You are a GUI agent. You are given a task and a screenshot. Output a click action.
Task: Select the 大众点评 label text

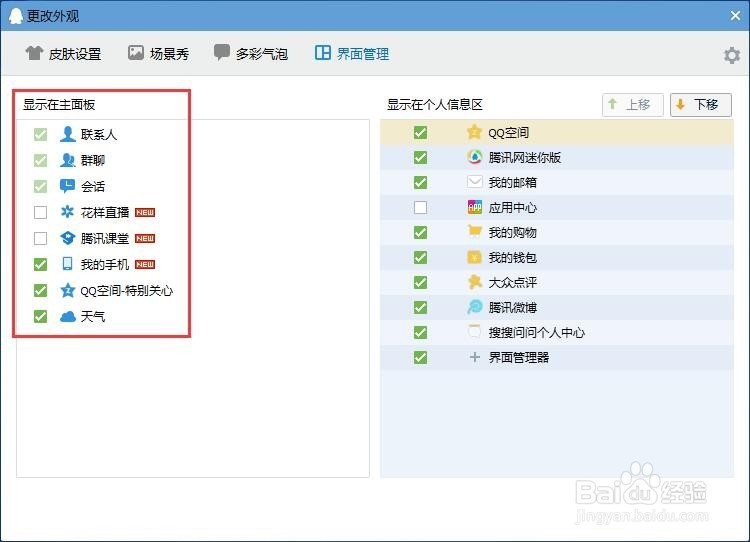pos(513,282)
